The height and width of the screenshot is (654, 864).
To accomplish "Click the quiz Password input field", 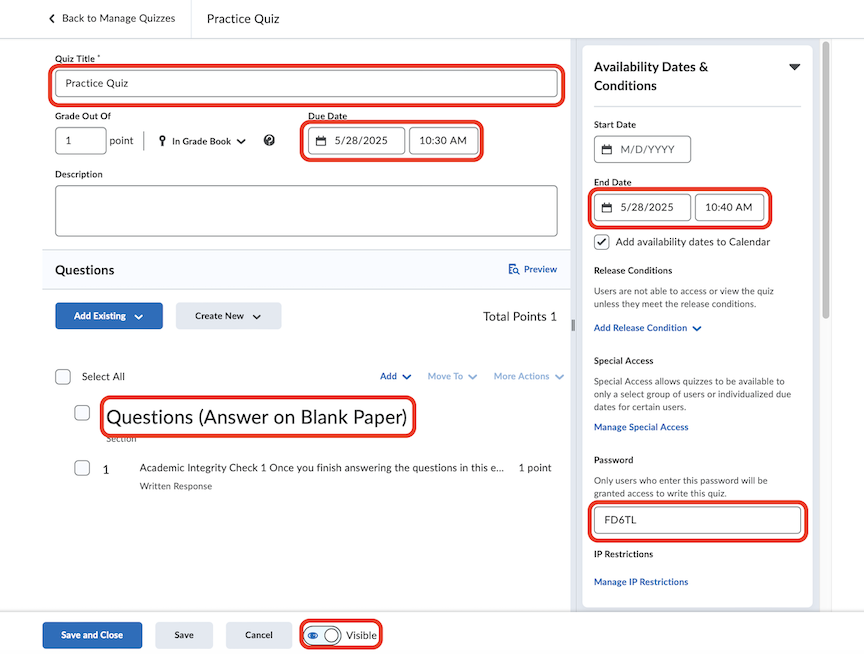I will (697, 520).
